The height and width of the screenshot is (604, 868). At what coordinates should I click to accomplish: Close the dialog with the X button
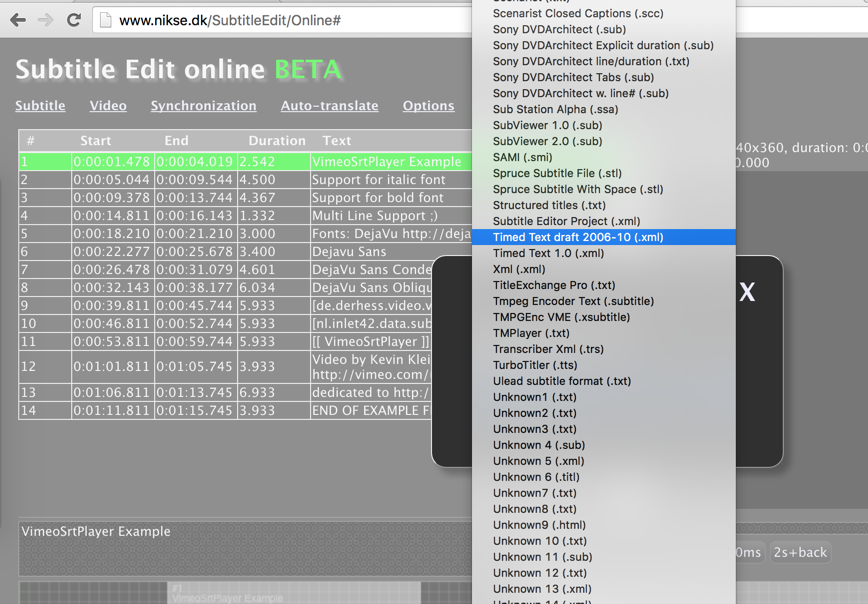tap(747, 292)
